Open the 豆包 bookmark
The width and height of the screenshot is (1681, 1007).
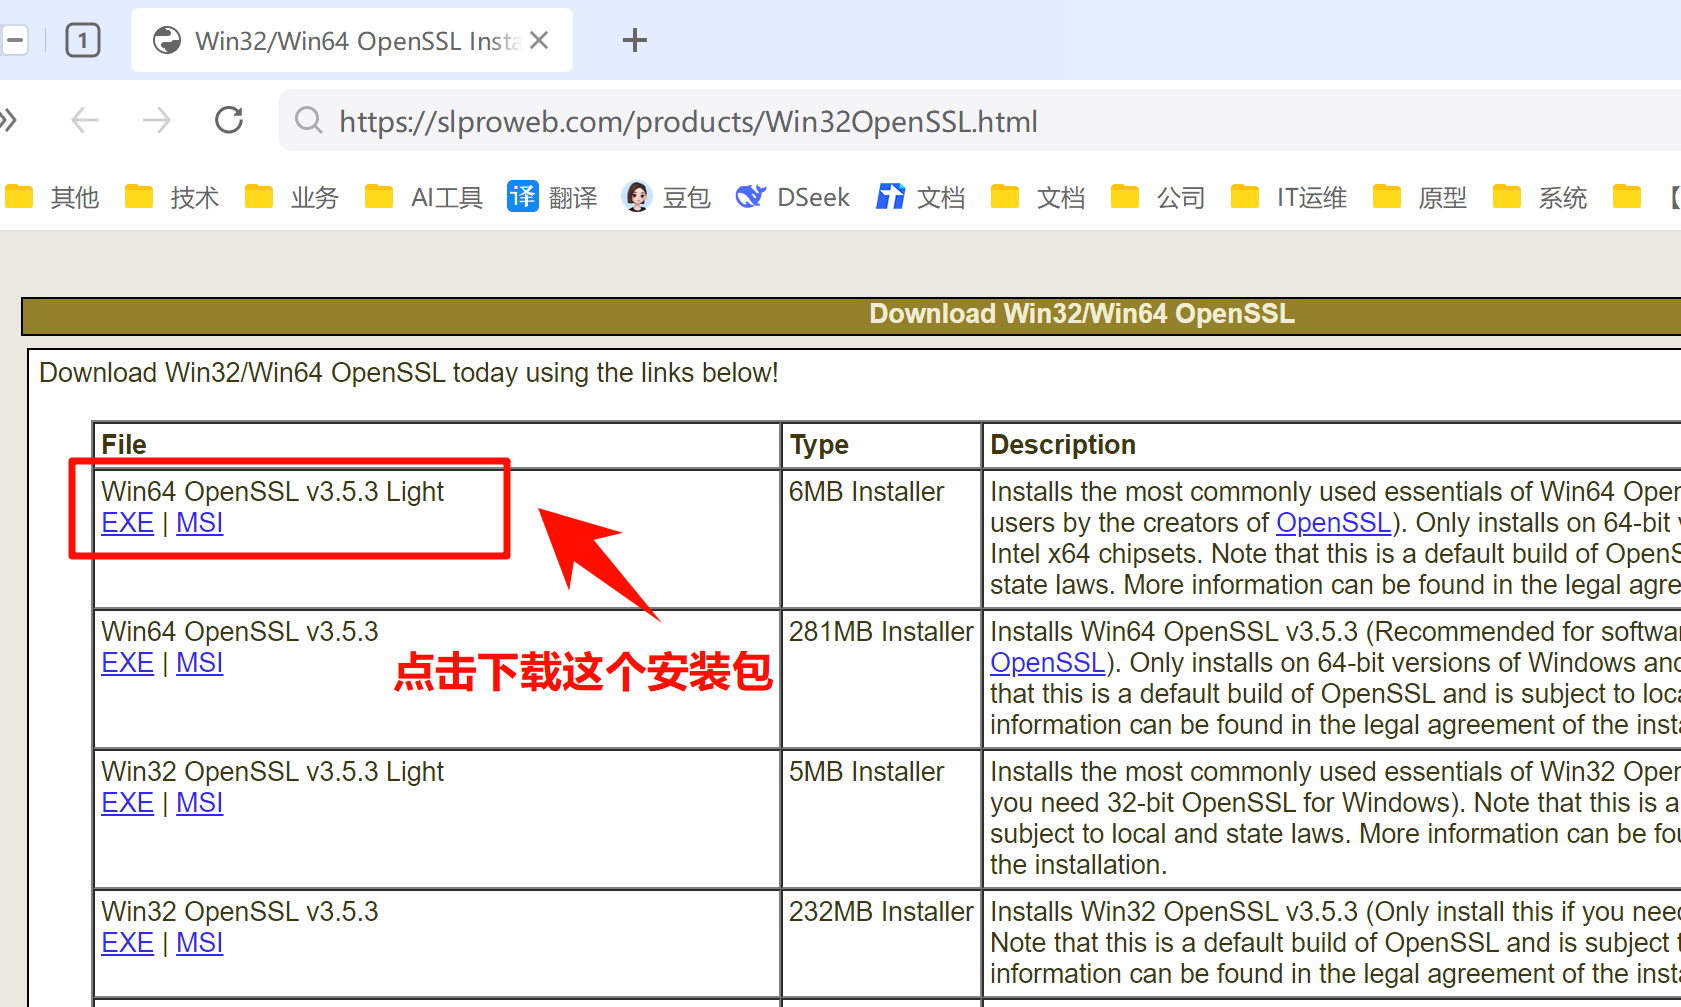click(666, 197)
